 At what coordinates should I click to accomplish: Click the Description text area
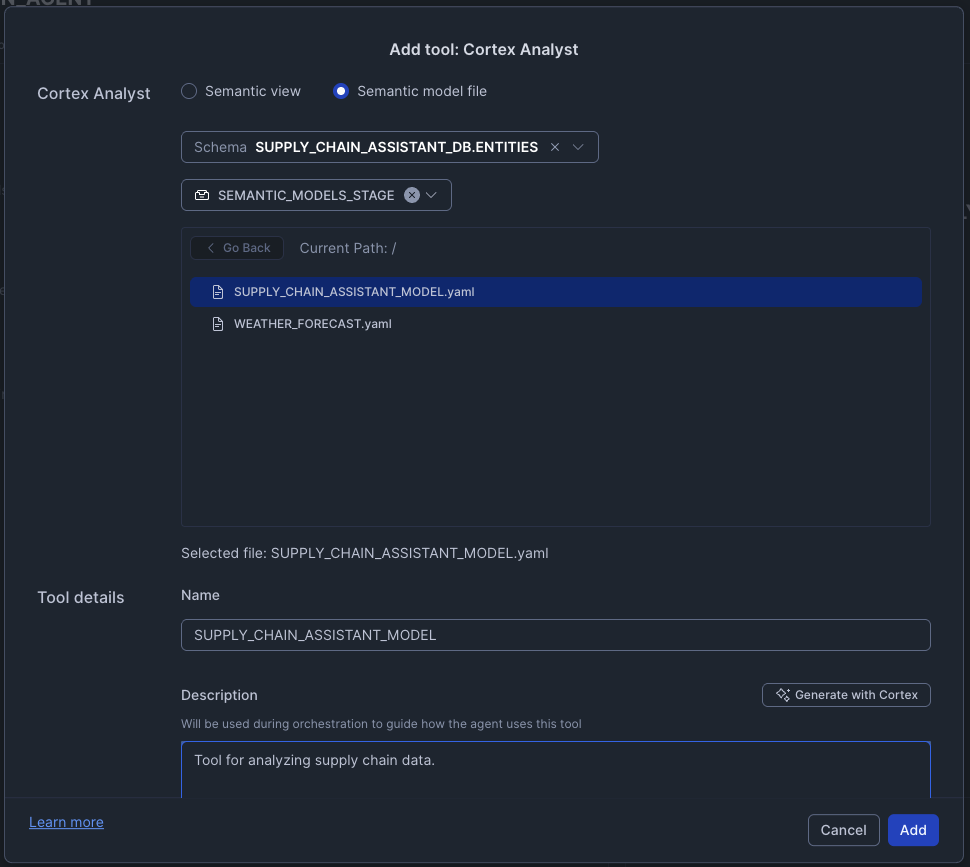(x=555, y=765)
